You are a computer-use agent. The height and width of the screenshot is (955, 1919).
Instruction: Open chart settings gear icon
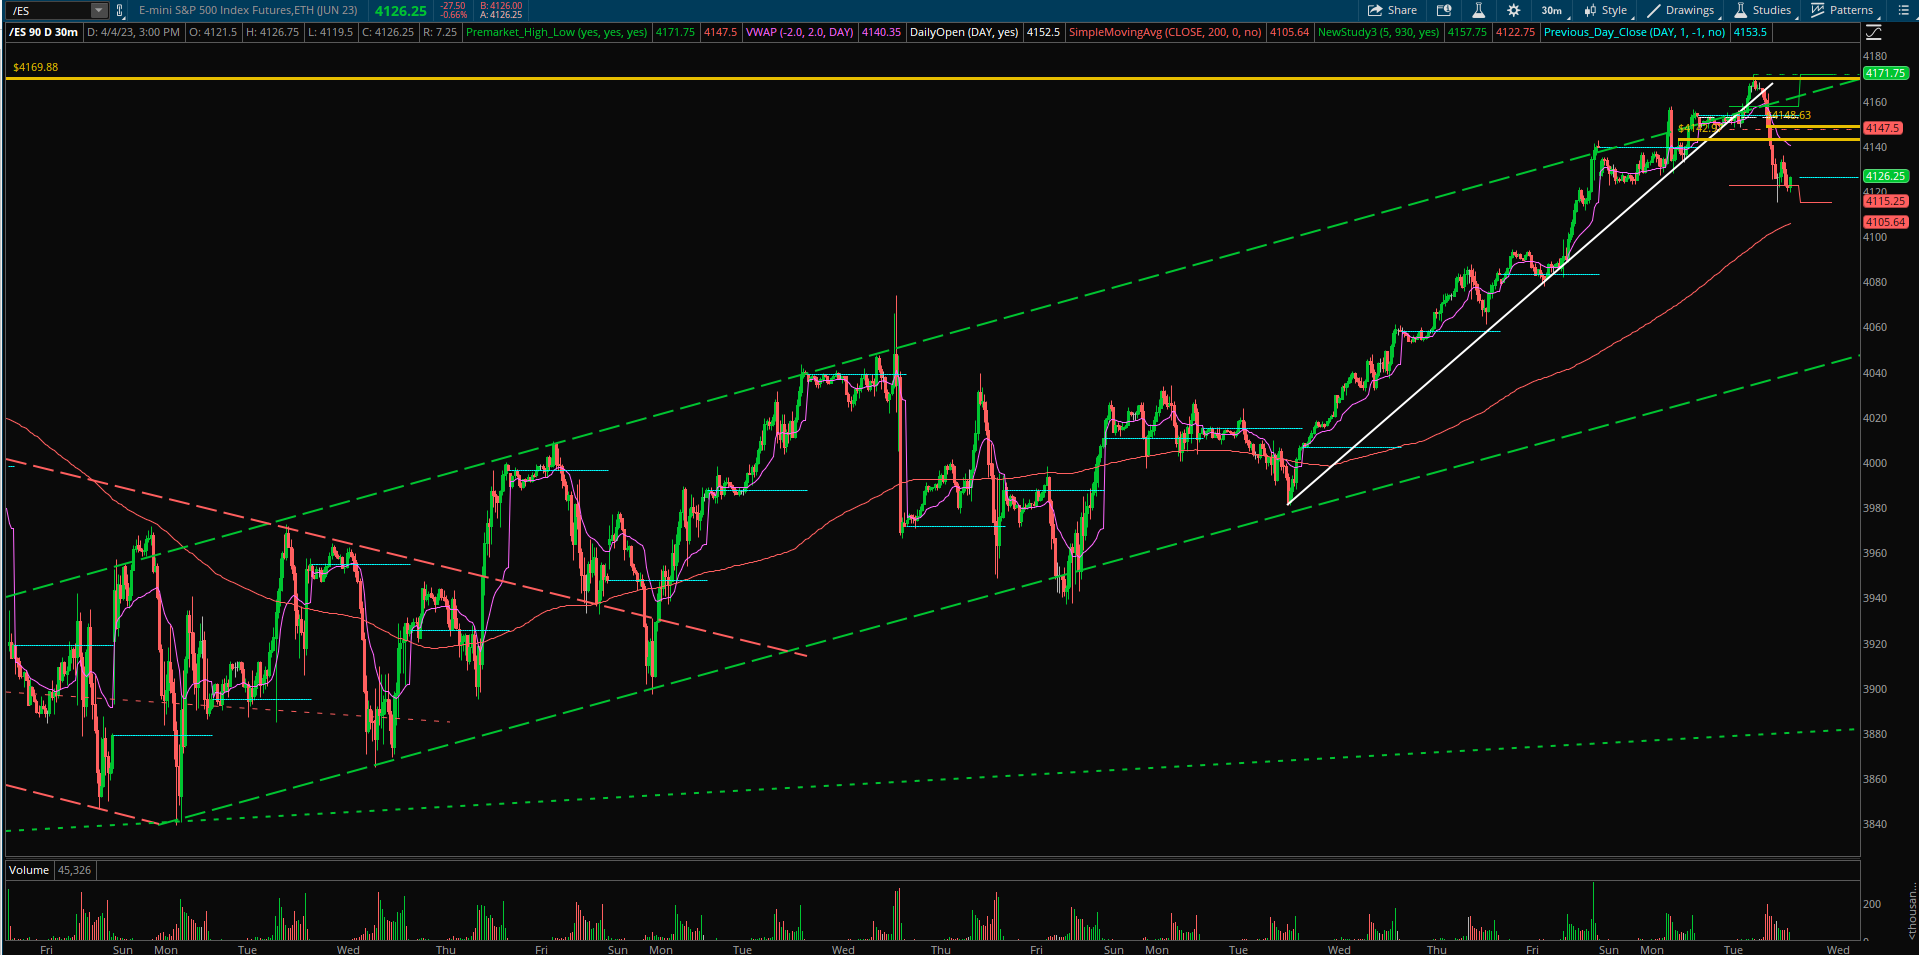coord(1513,10)
